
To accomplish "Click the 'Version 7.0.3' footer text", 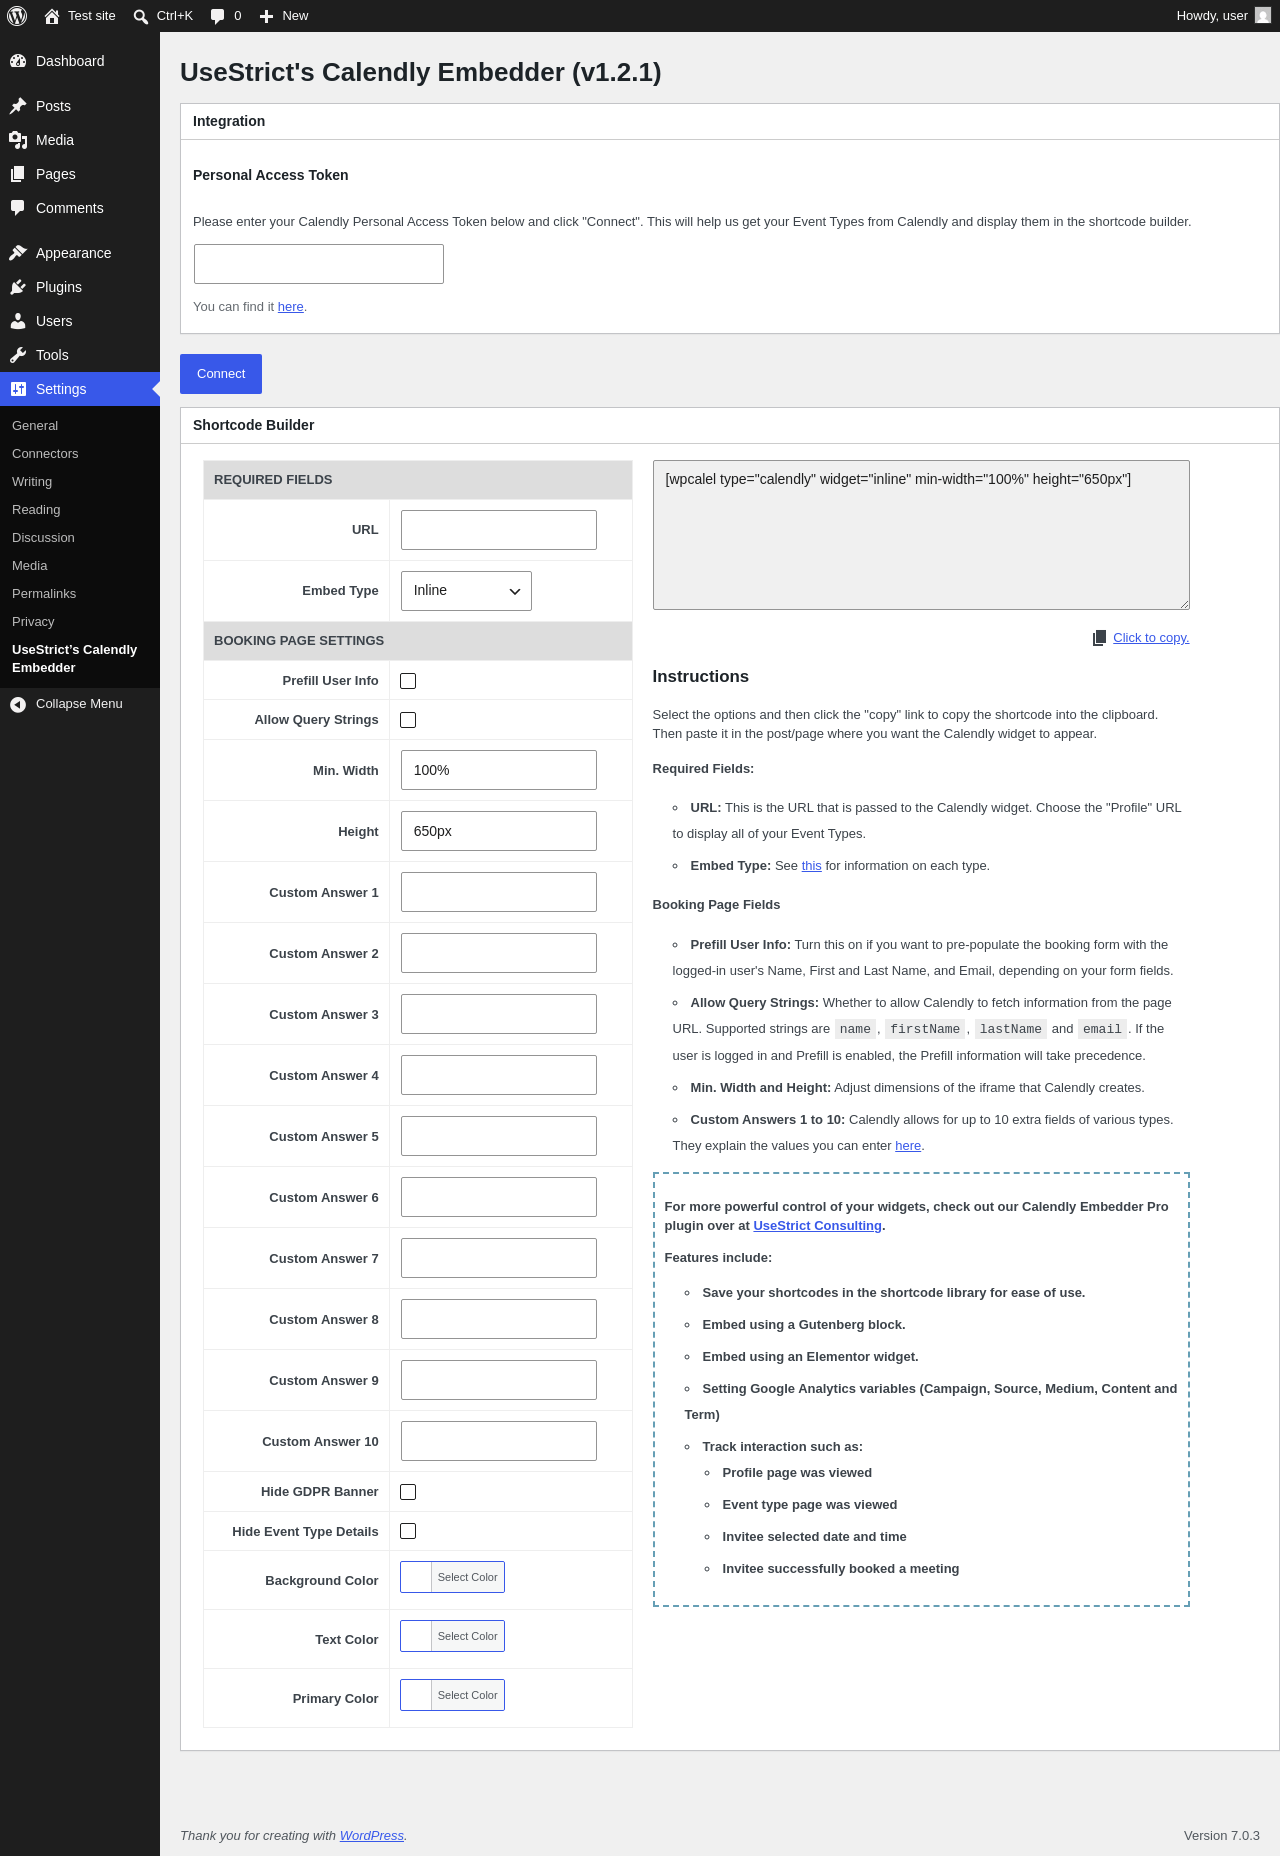I will [1222, 1836].
